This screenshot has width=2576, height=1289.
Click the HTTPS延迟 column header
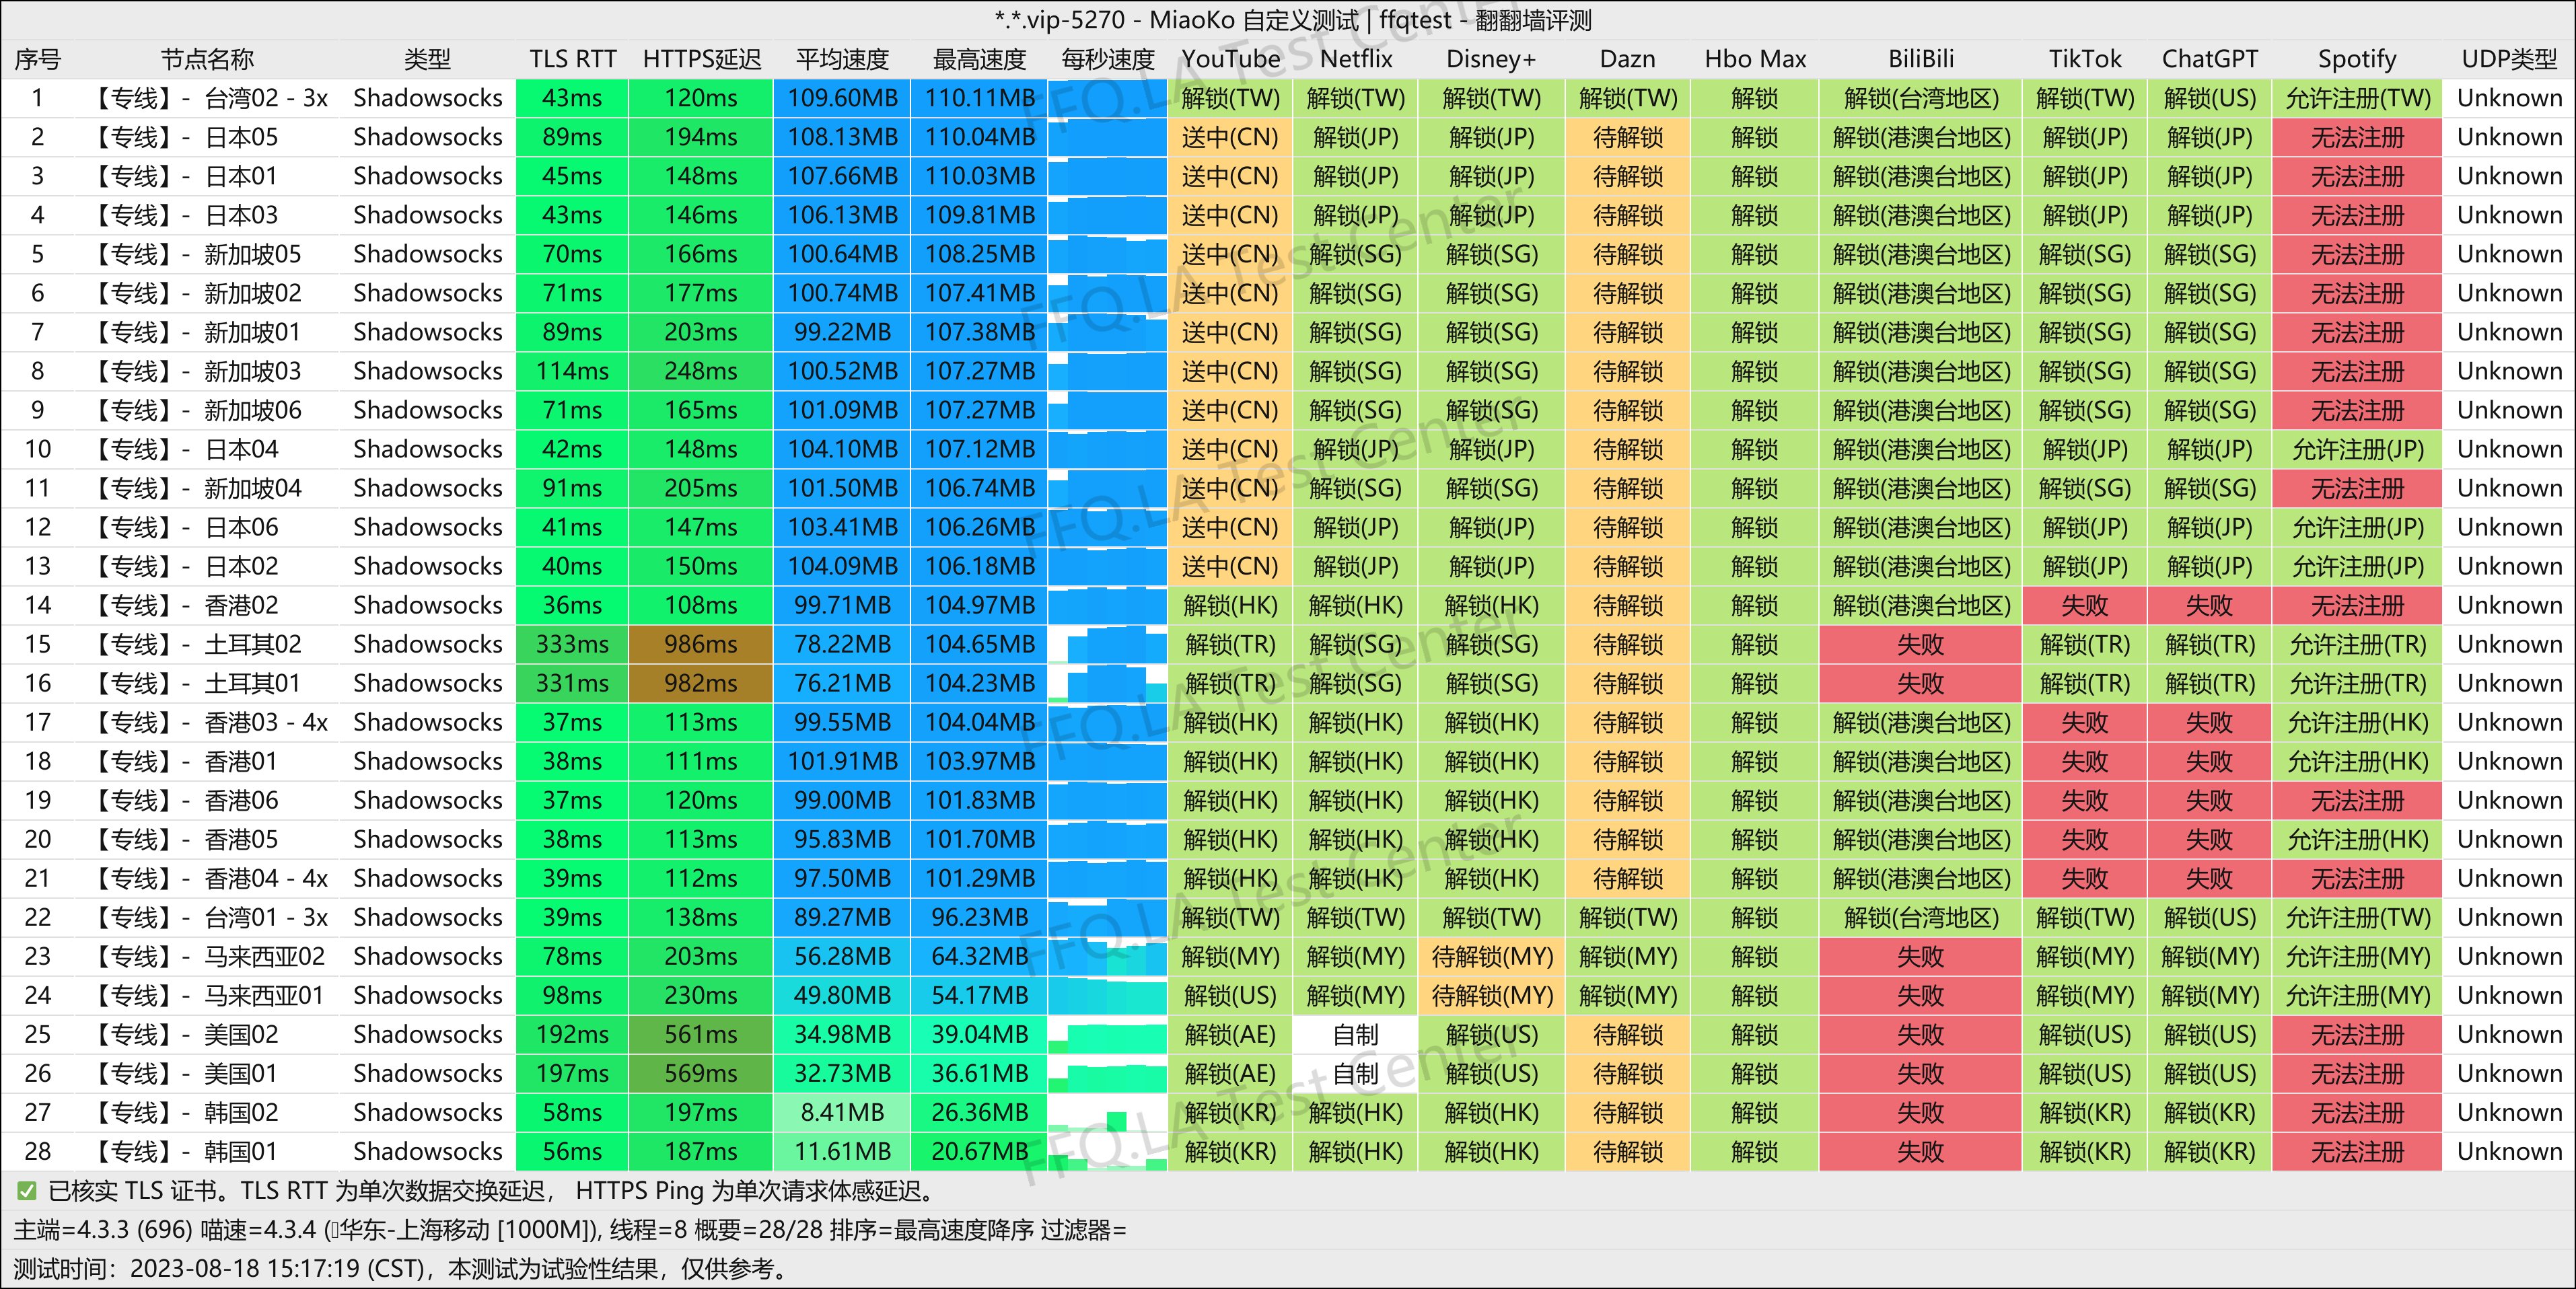701,59
